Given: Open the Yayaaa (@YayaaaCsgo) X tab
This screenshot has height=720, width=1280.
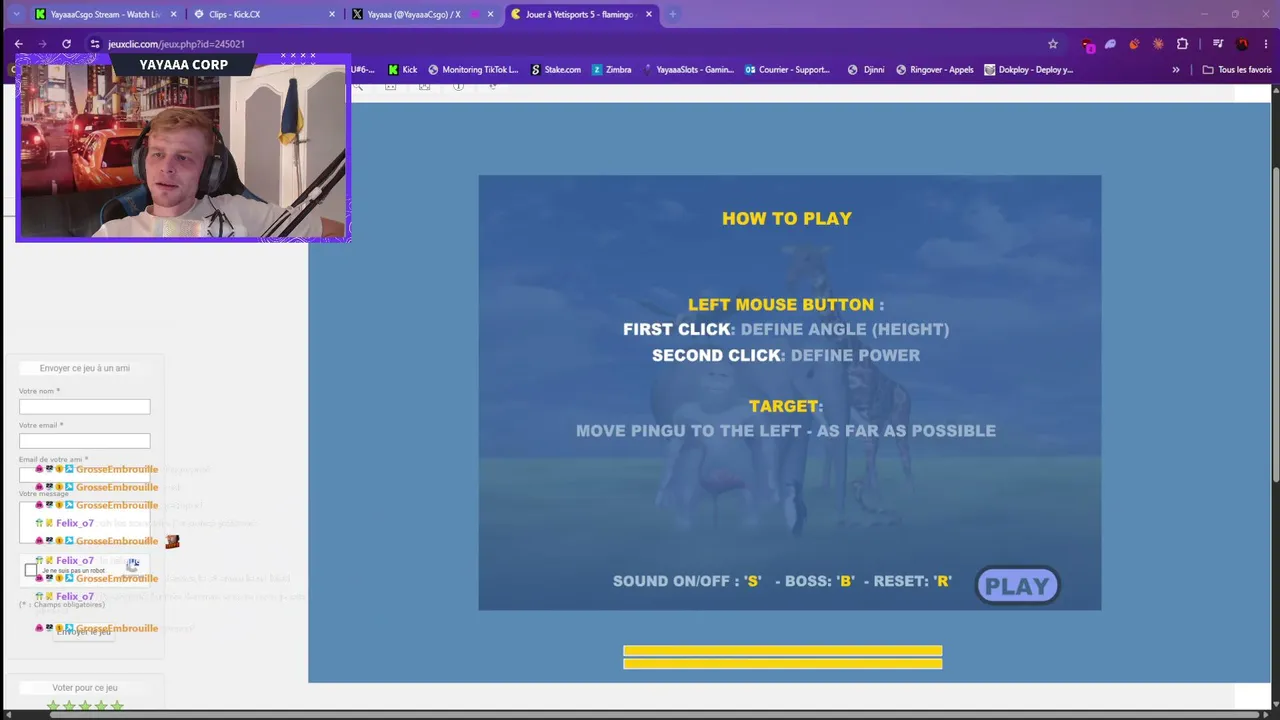Looking at the screenshot, I should click(x=413, y=14).
